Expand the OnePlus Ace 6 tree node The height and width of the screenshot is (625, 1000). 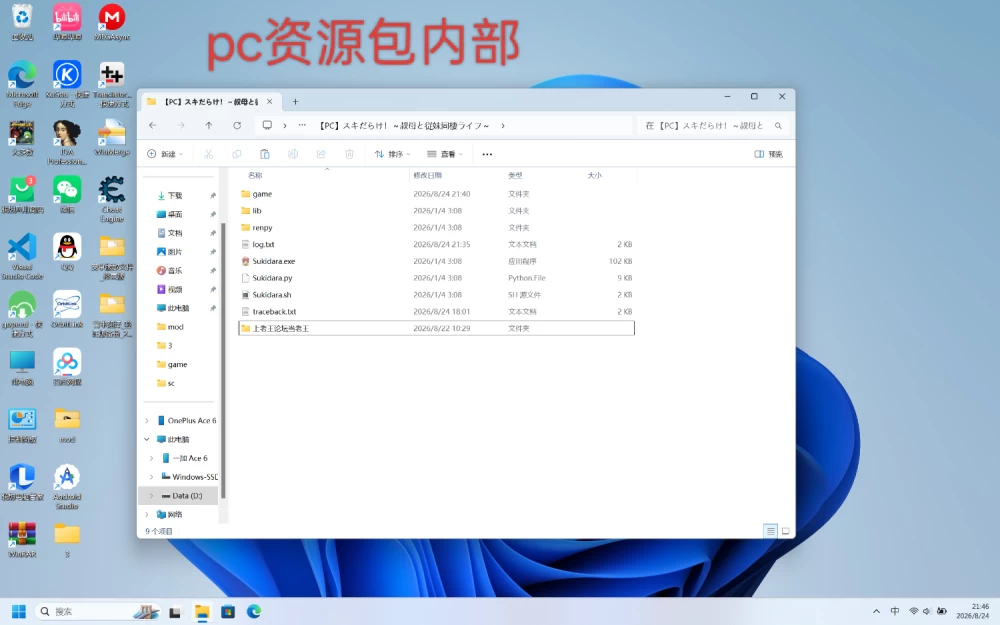(x=147, y=420)
